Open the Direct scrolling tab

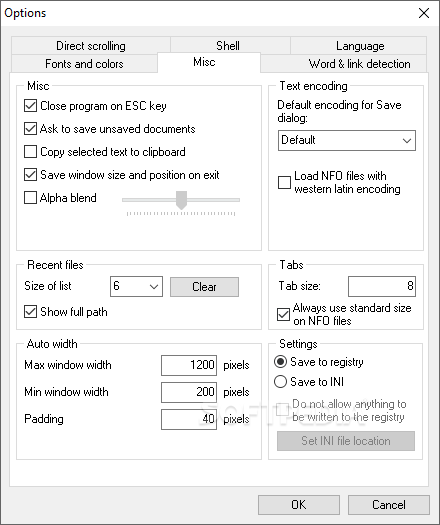coord(91,46)
